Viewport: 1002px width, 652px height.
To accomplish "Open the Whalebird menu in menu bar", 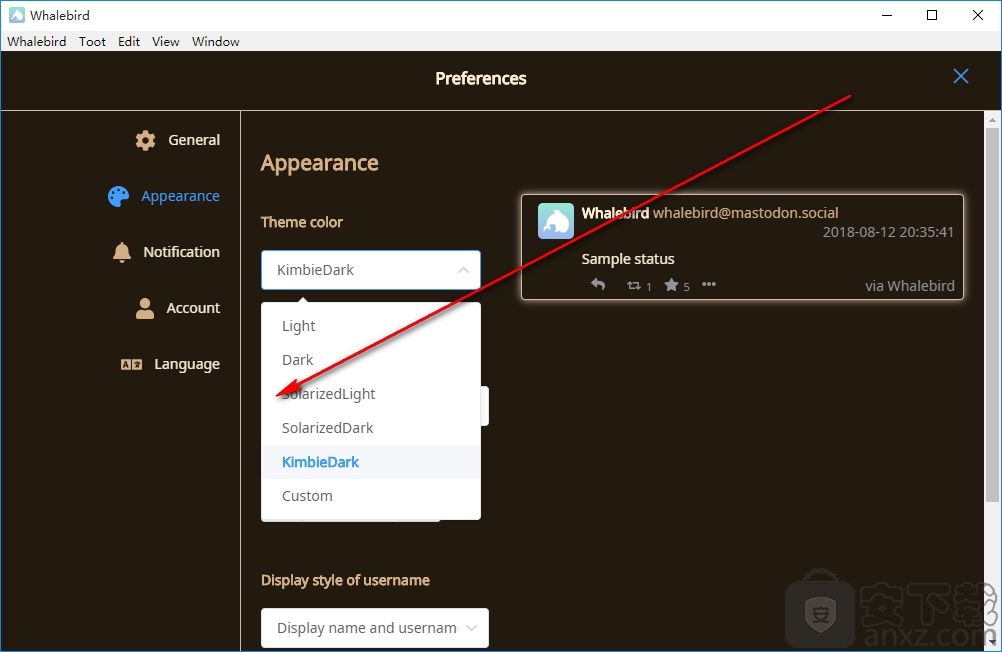I will [x=36, y=42].
